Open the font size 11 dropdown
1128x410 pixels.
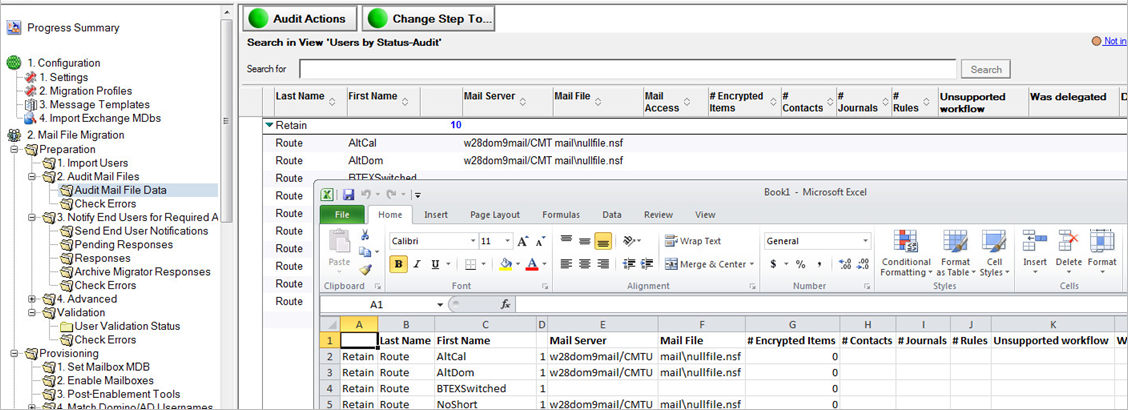click(x=509, y=241)
